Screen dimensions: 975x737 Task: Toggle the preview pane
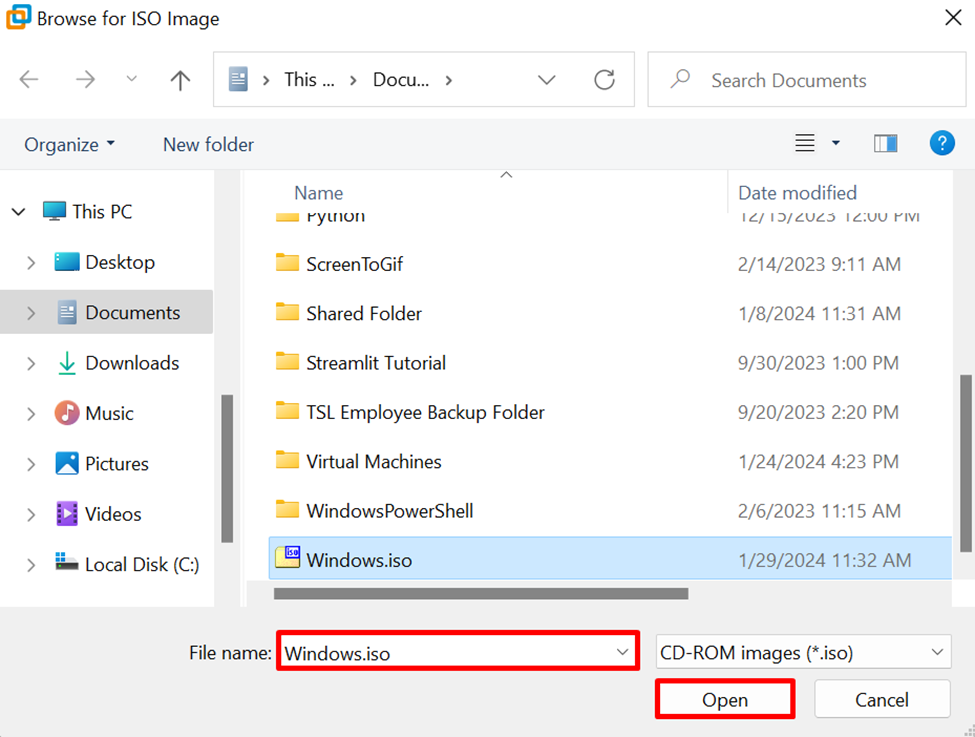tap(885, 144)
